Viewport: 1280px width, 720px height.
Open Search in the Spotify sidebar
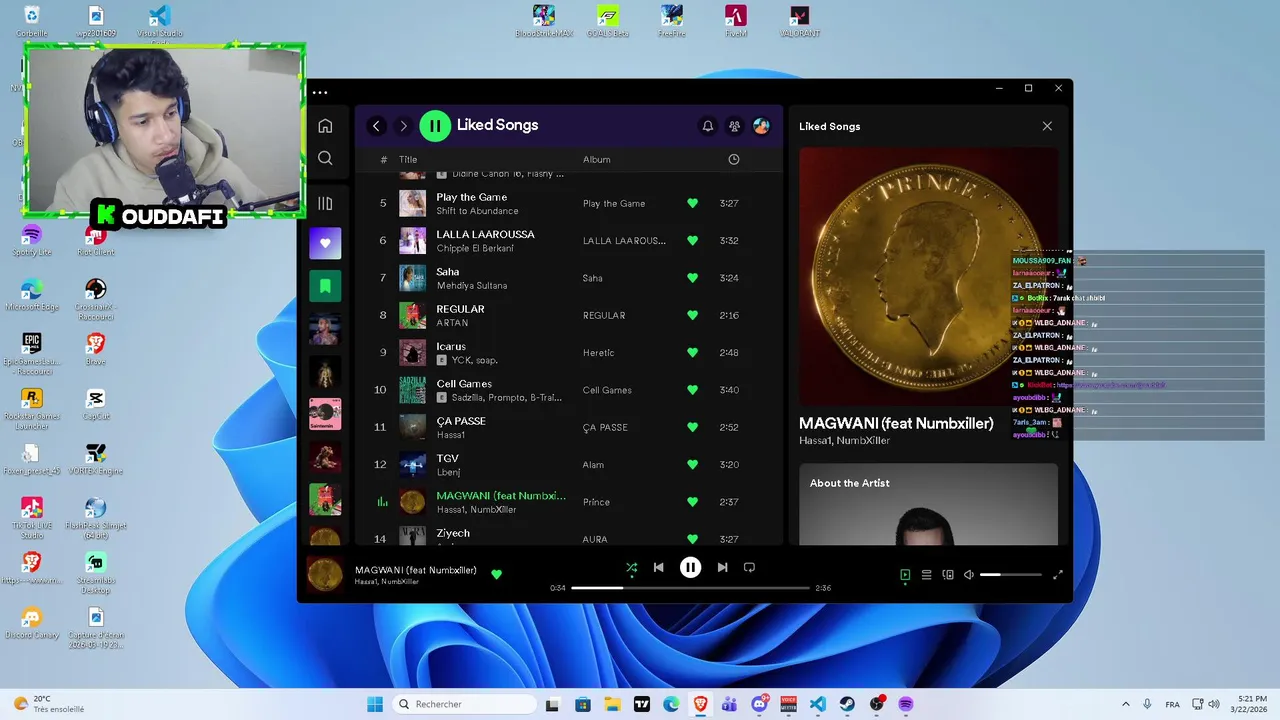(325, 158)
